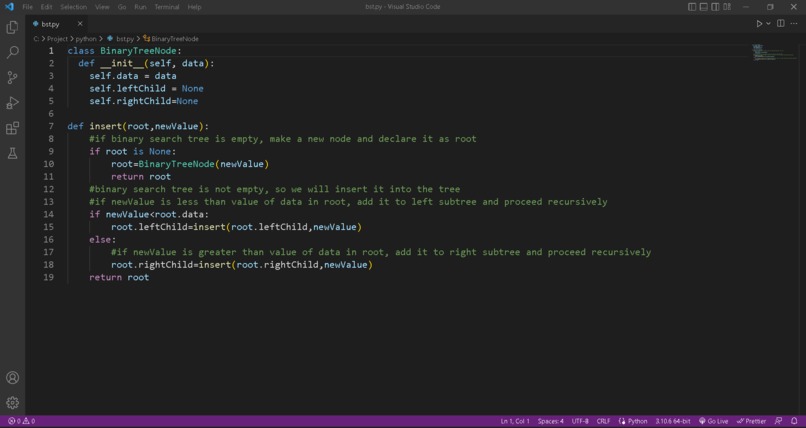
Task: Open the Accounts menu icon
Action: [x=12, y=378]
